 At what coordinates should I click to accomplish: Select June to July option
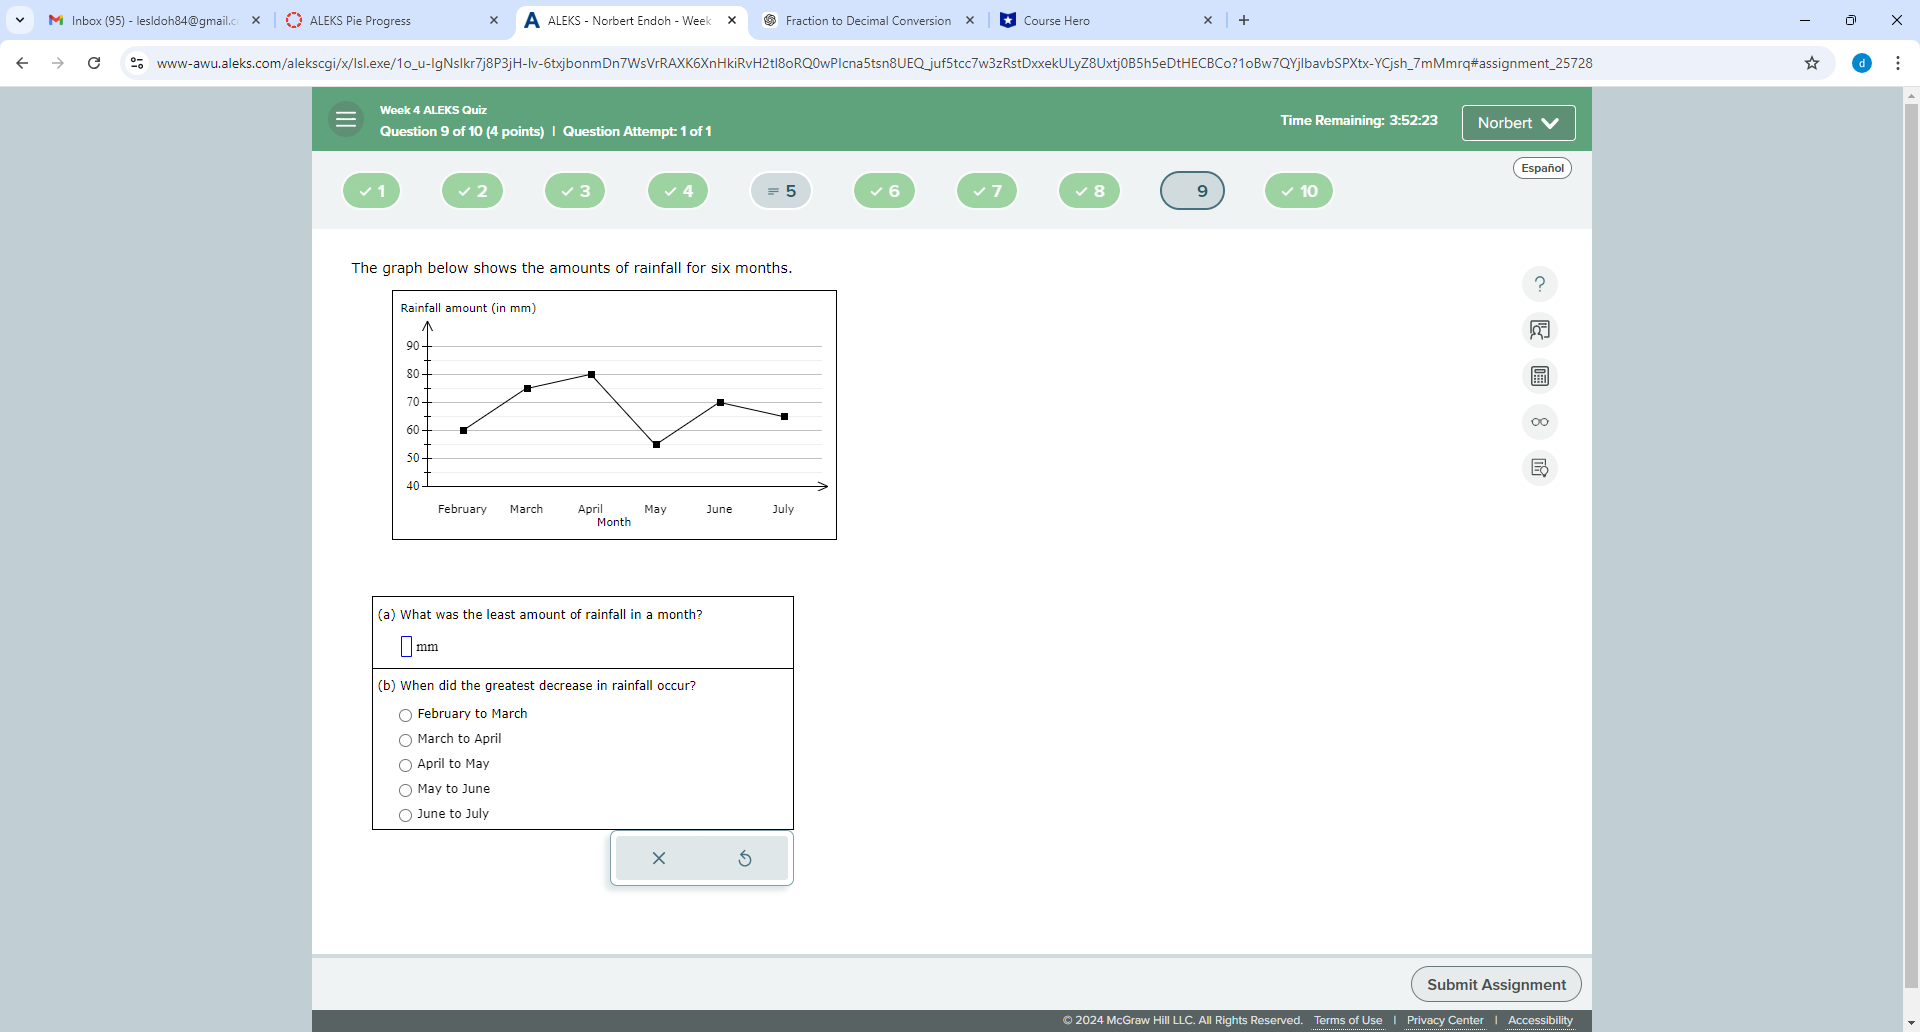405,815
